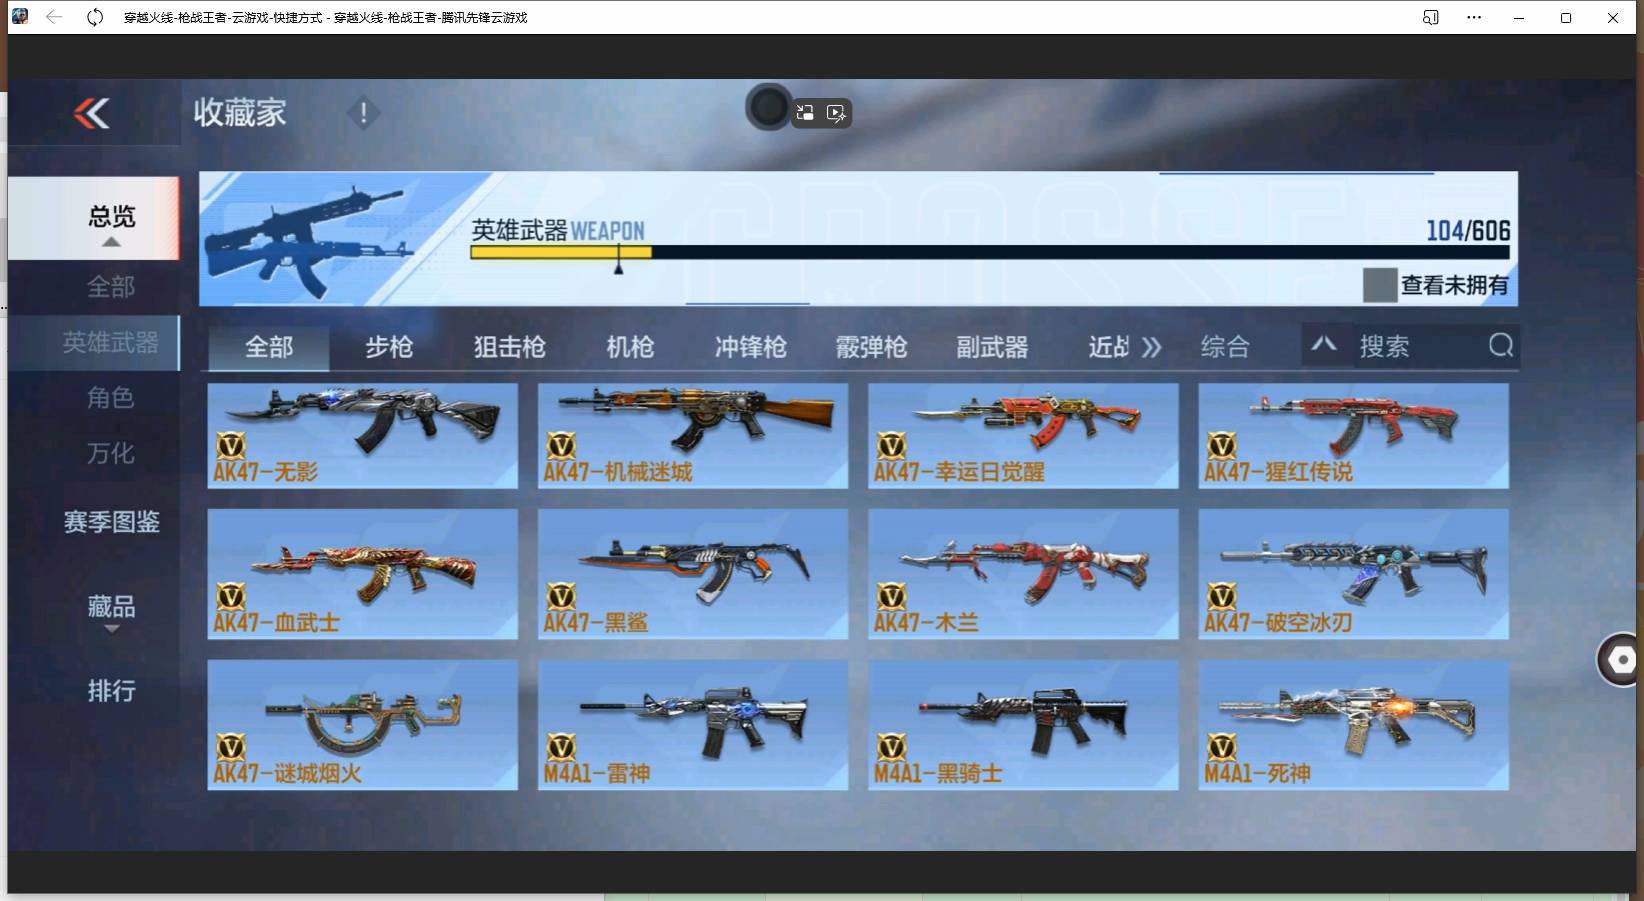Screen dimensions: 1644x901
Task: Switch to the 冲锋枪 tab
Action: coord(751,347)
